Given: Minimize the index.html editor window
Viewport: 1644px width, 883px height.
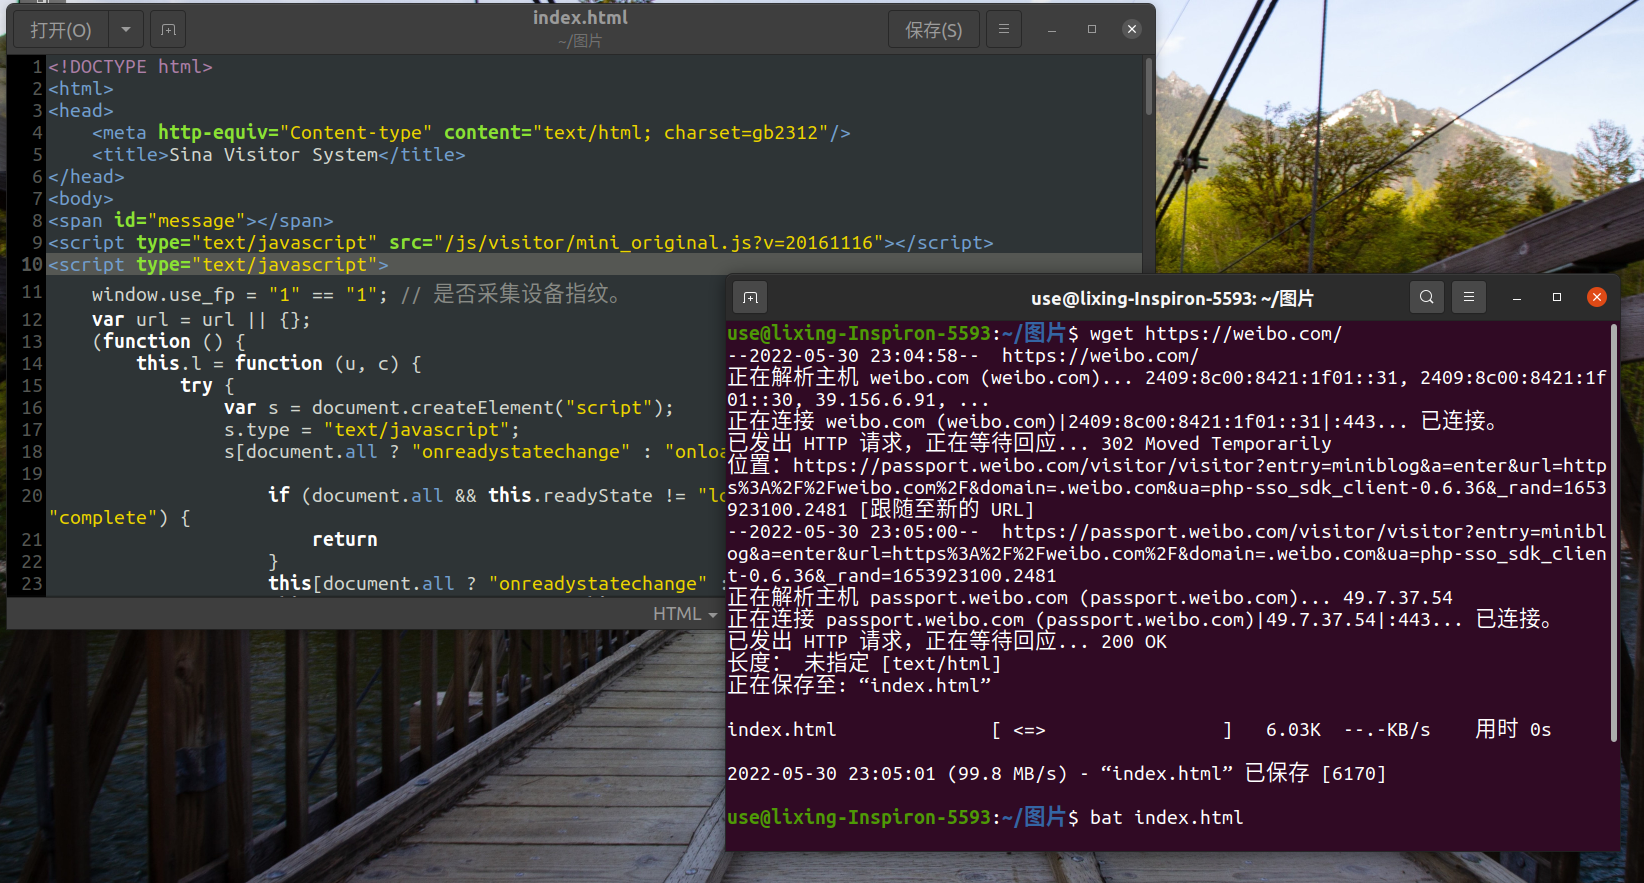Looking at the screenshot, I should point(1052,30).
